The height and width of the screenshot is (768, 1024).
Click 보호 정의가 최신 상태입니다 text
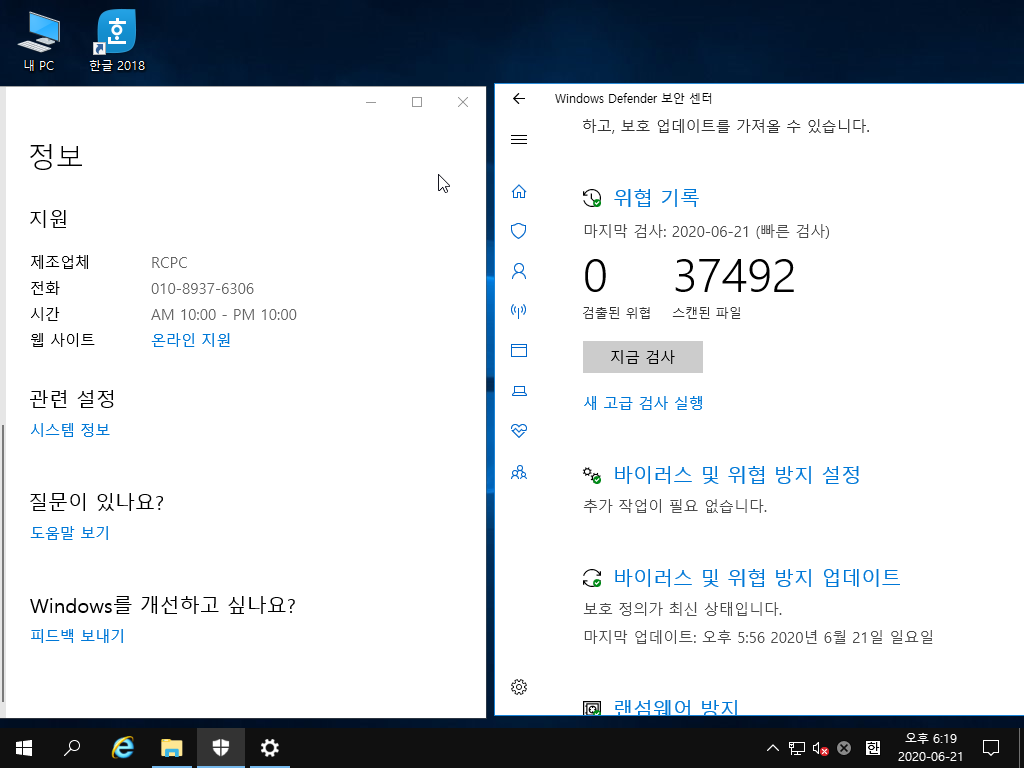pos(682,609)
